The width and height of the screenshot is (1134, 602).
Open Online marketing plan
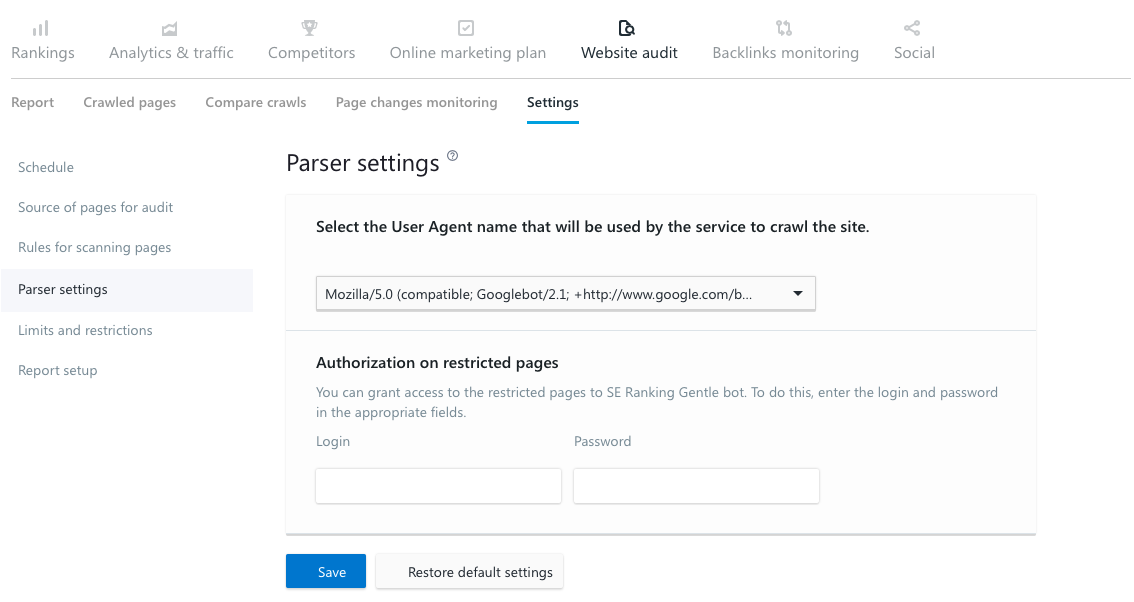[x=468, y=53]
